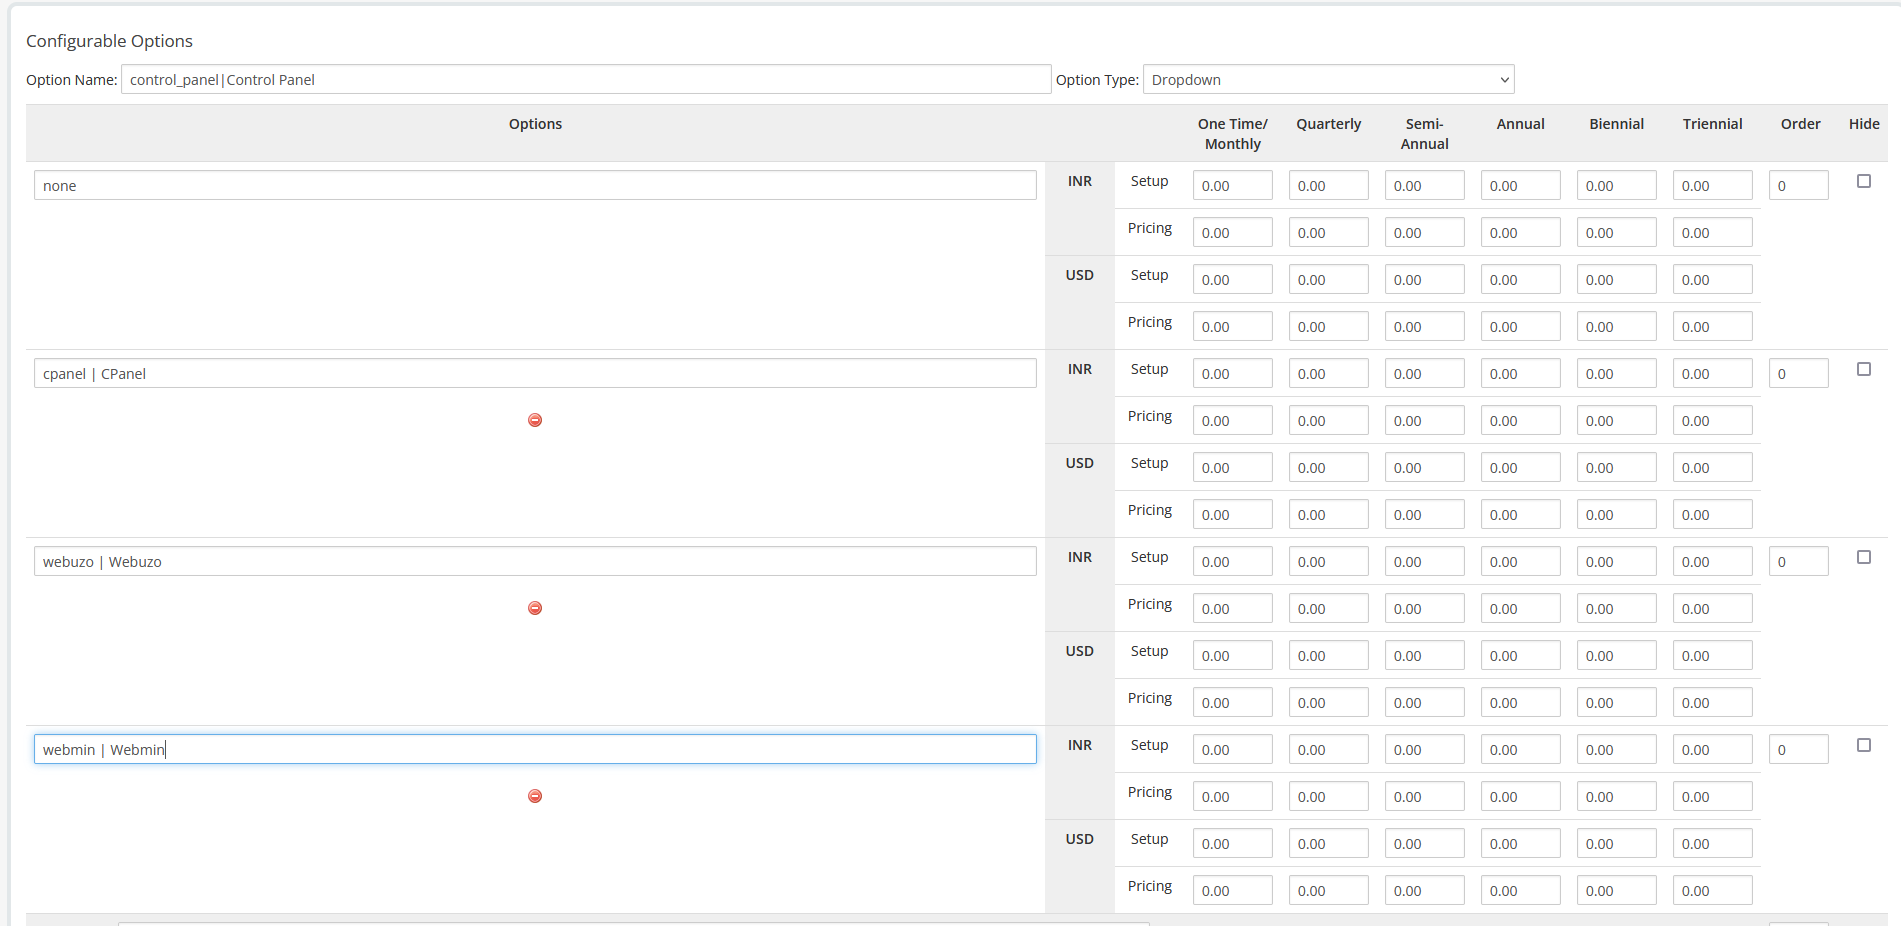Set Order value for none option
Image resolution: width=1901 pixels, height=926 pixels.
(x=1799, y=185)
